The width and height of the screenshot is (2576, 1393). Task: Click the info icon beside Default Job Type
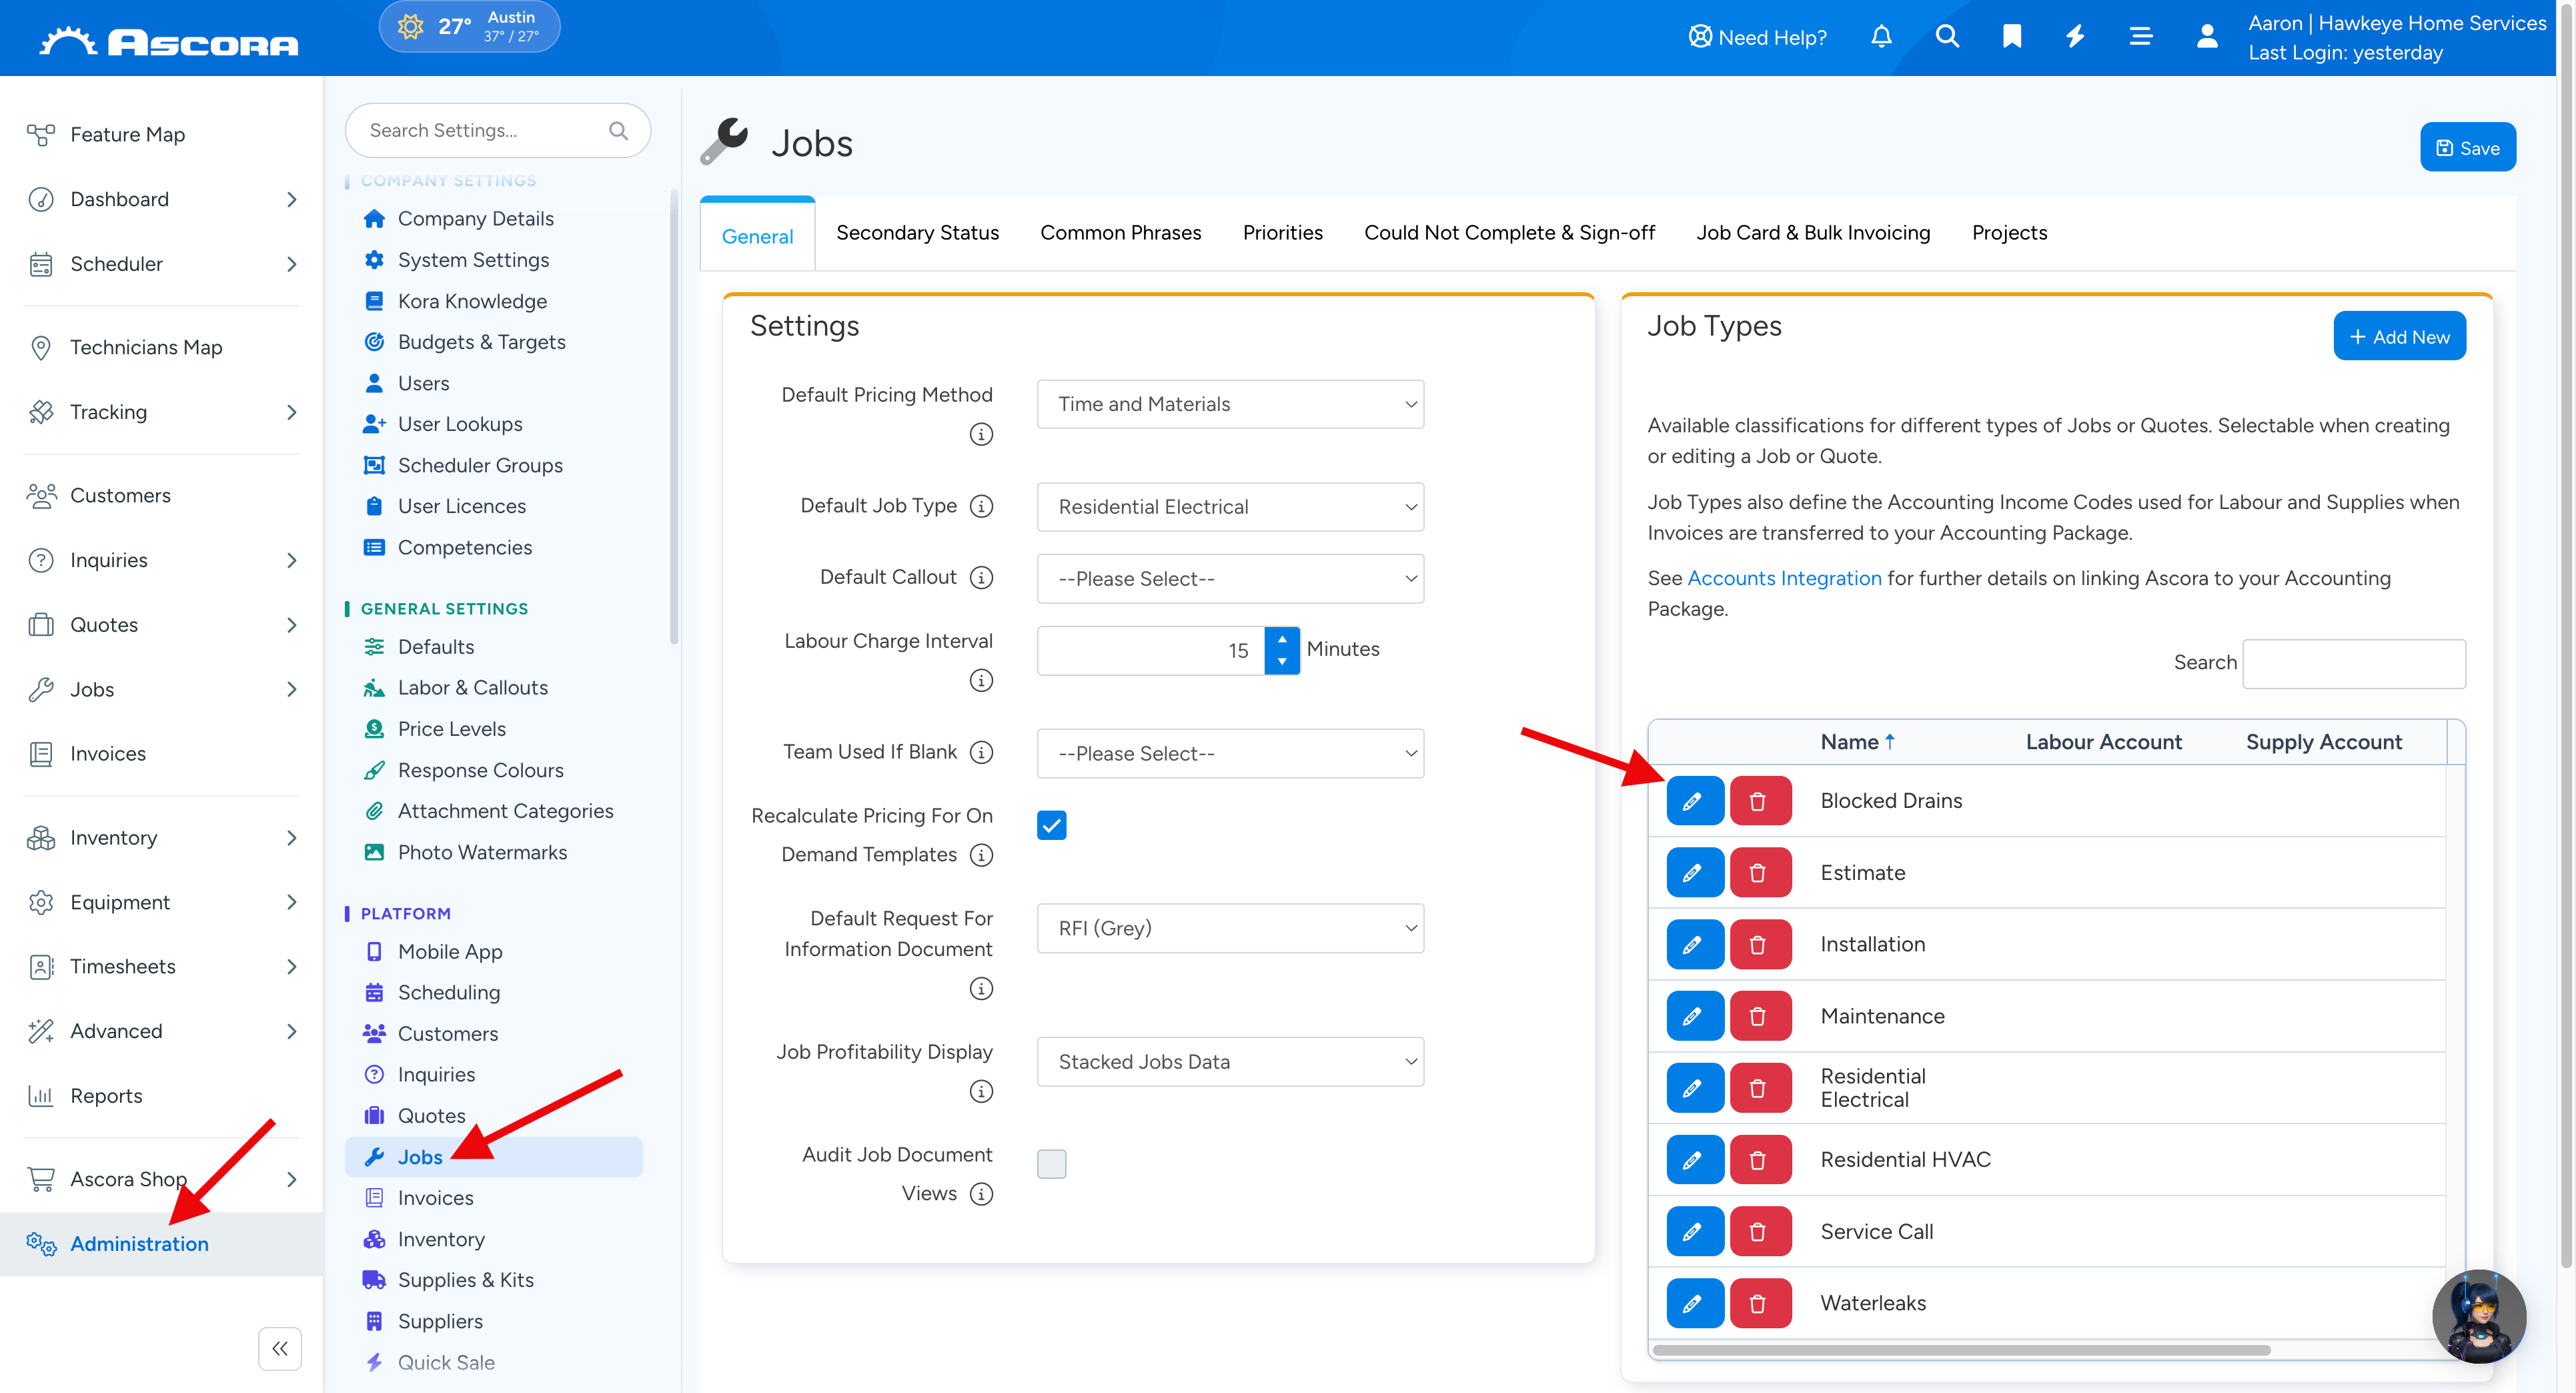click(981, 506)
